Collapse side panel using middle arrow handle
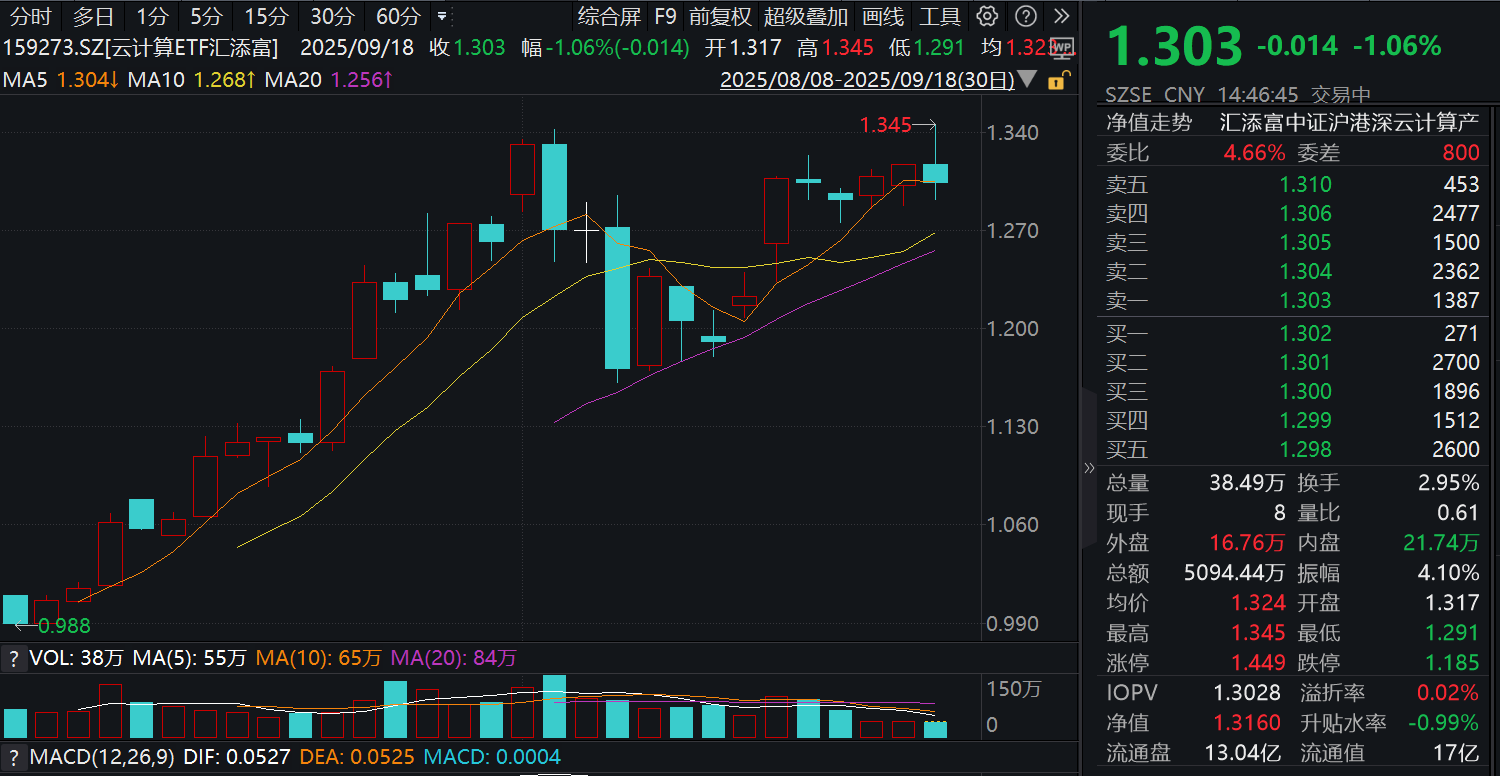Viewport: 1500px width, 776px height. [1089, 468]
